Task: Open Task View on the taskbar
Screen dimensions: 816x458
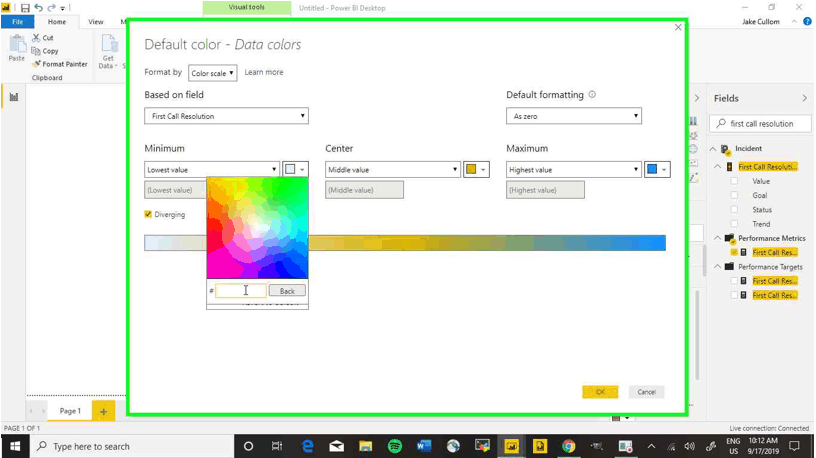Action: pos(277,446)
